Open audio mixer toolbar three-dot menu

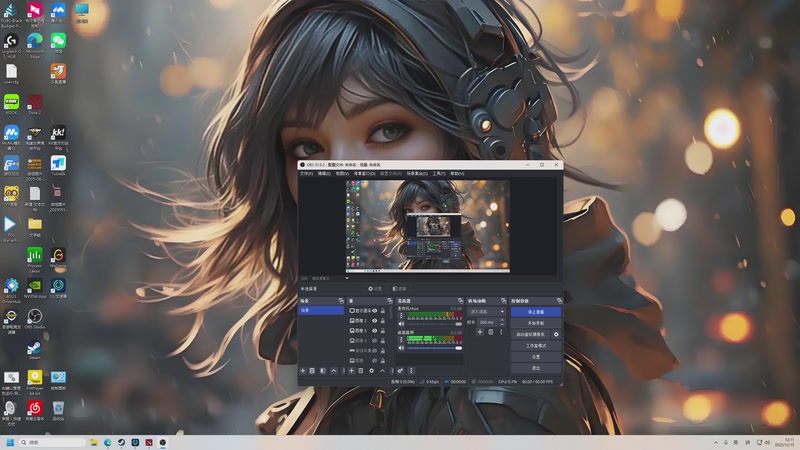click(x=411, y=370)
